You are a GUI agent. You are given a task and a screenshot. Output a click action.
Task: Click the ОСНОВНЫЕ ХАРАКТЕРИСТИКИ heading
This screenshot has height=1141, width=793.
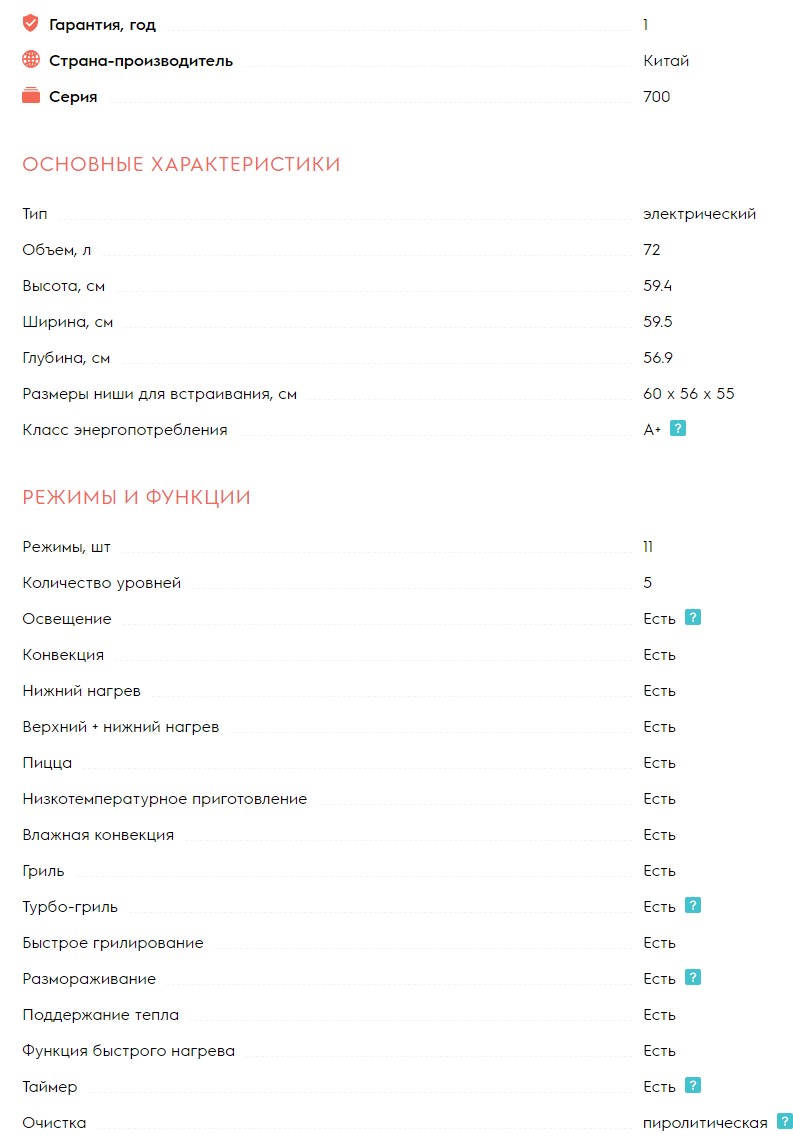coord(181,164)
